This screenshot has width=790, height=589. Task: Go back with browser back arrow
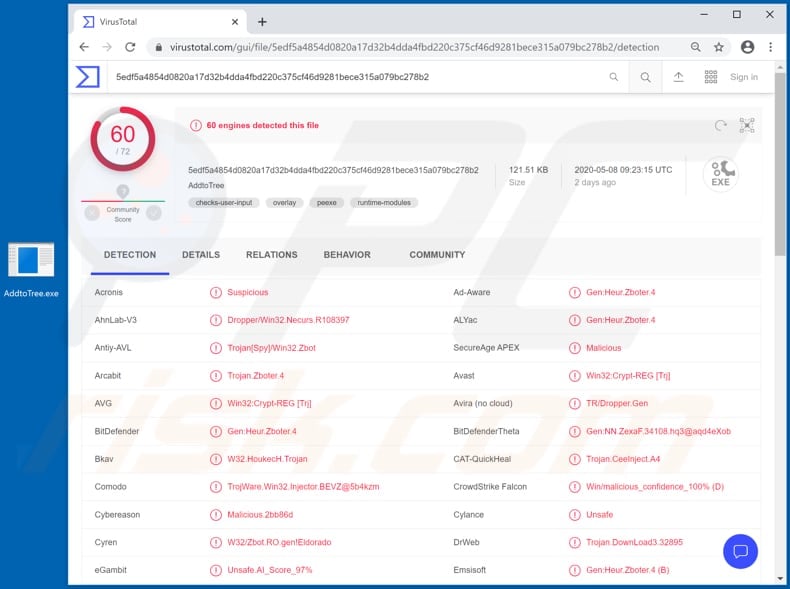(x=84, y=47)
